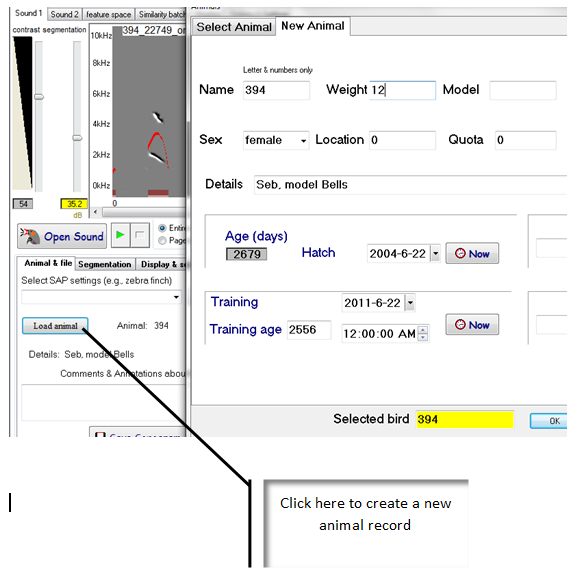The height and width of the screenshot is (584, 567).
Task: Click the Load animal button
Action: pyautogui.click(x=55, y=326)
